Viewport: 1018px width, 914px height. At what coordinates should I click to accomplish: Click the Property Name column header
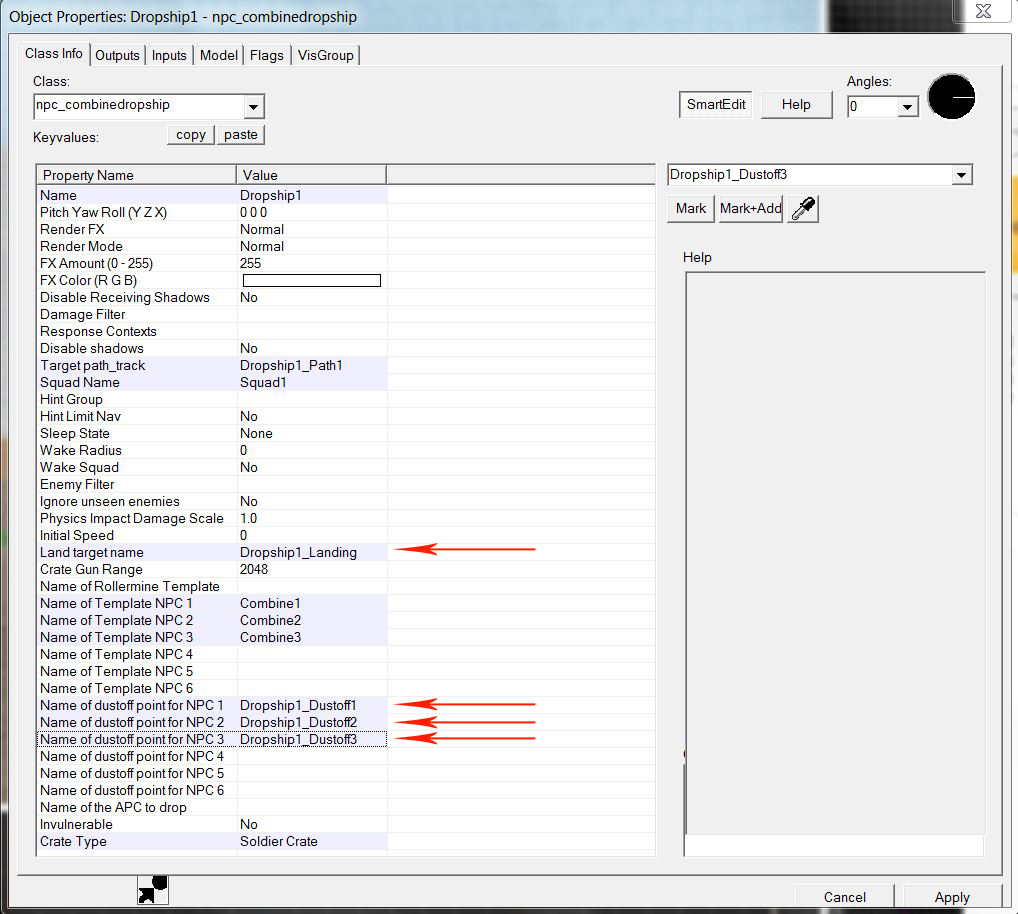[x=136, y=175]
